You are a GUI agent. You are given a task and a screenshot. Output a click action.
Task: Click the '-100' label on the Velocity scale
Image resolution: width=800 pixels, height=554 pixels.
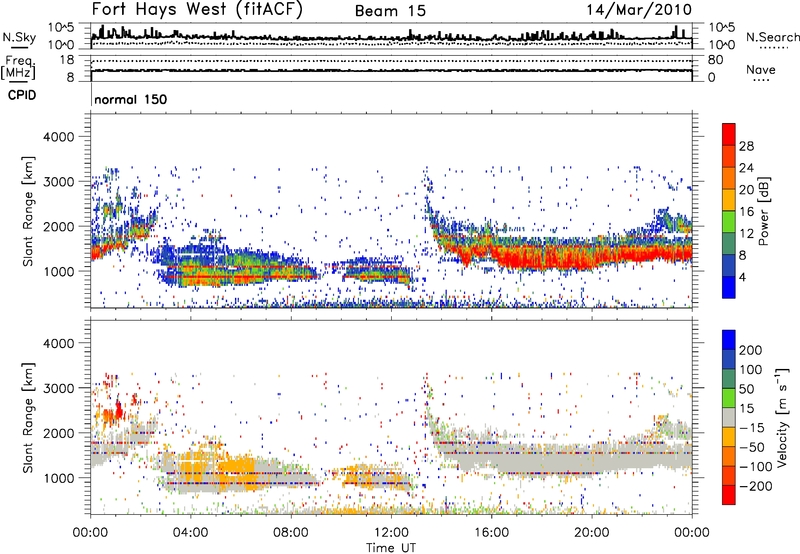click(755, 467)
